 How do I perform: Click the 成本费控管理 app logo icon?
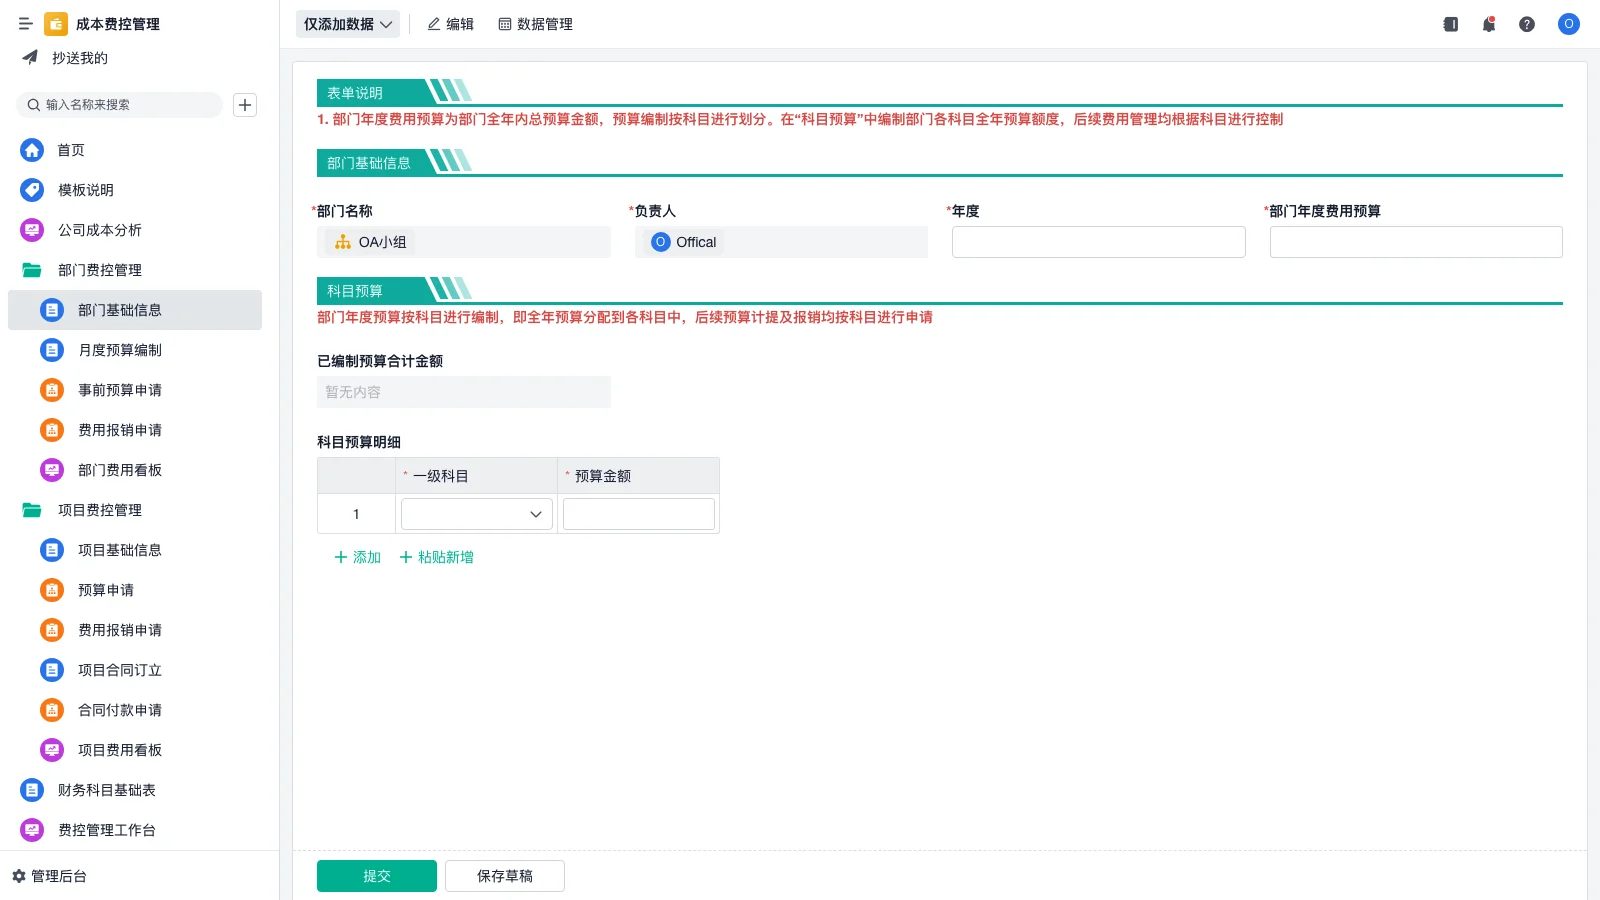point(56,24)
